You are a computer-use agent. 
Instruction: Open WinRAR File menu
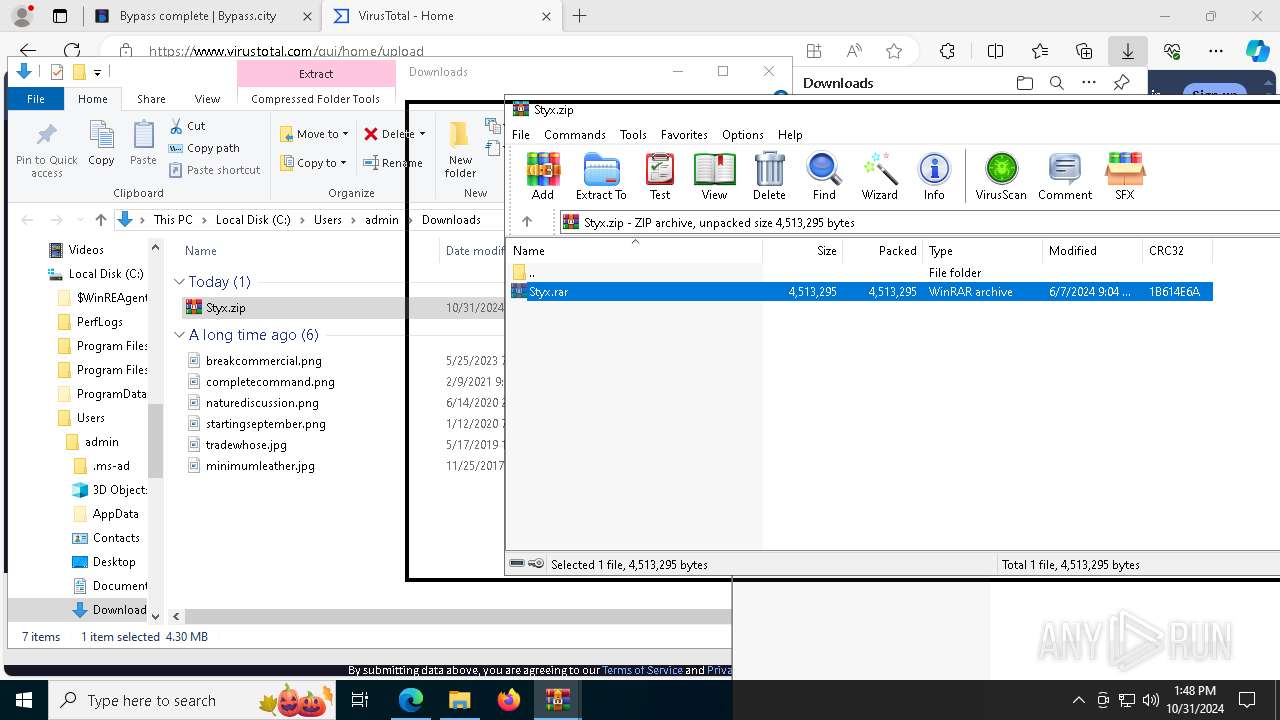521,134
